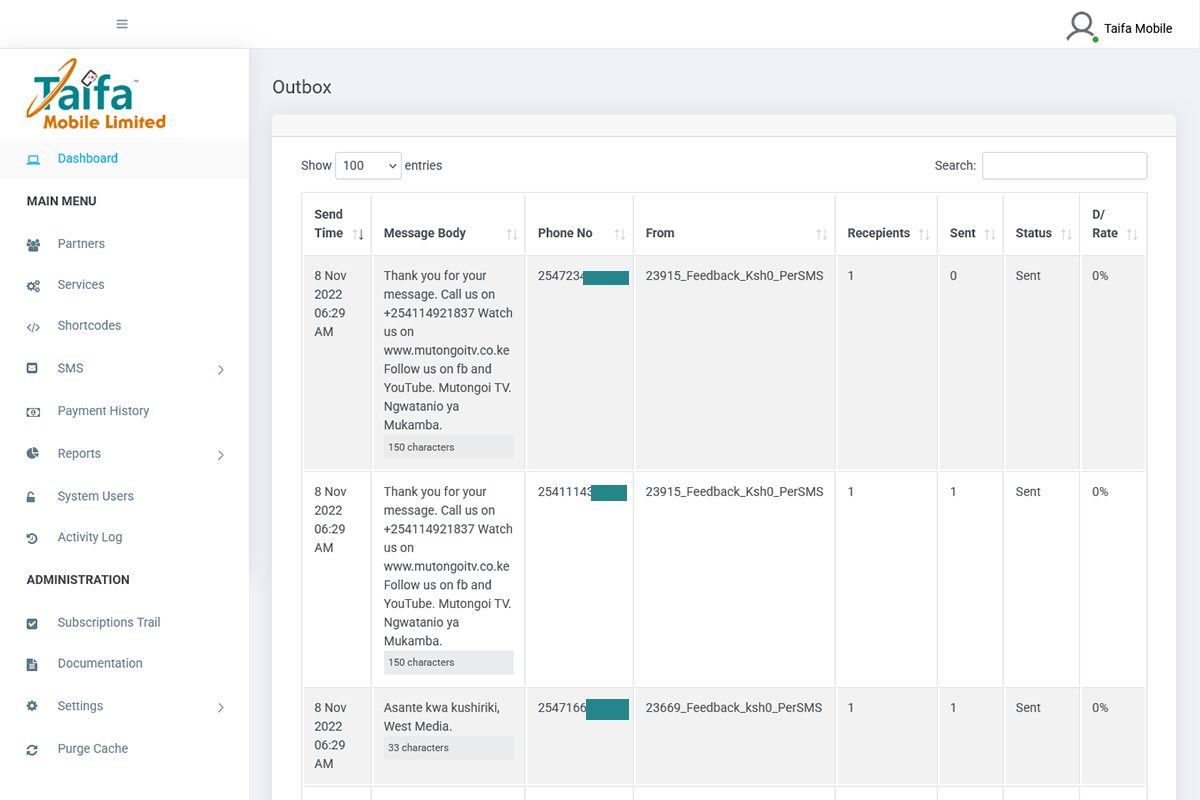Click the hamburger menu icon
Screen dimensions: 1200x800
(122, 24)
